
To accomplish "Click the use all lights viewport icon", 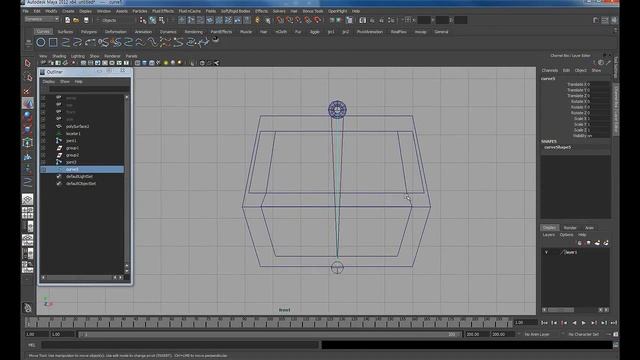I will tap(166, 63).
